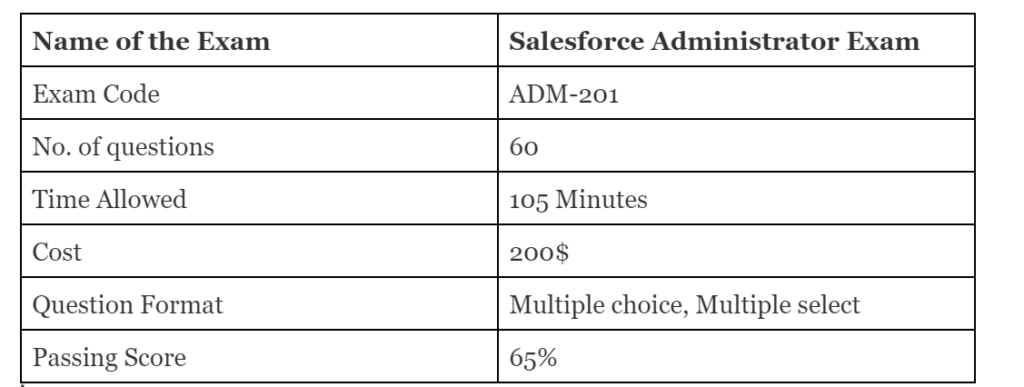Image resolution: width=1024 pixels, height=387 pixels.
Task: Select the value 60 in the table
Action: coord(524,147)
